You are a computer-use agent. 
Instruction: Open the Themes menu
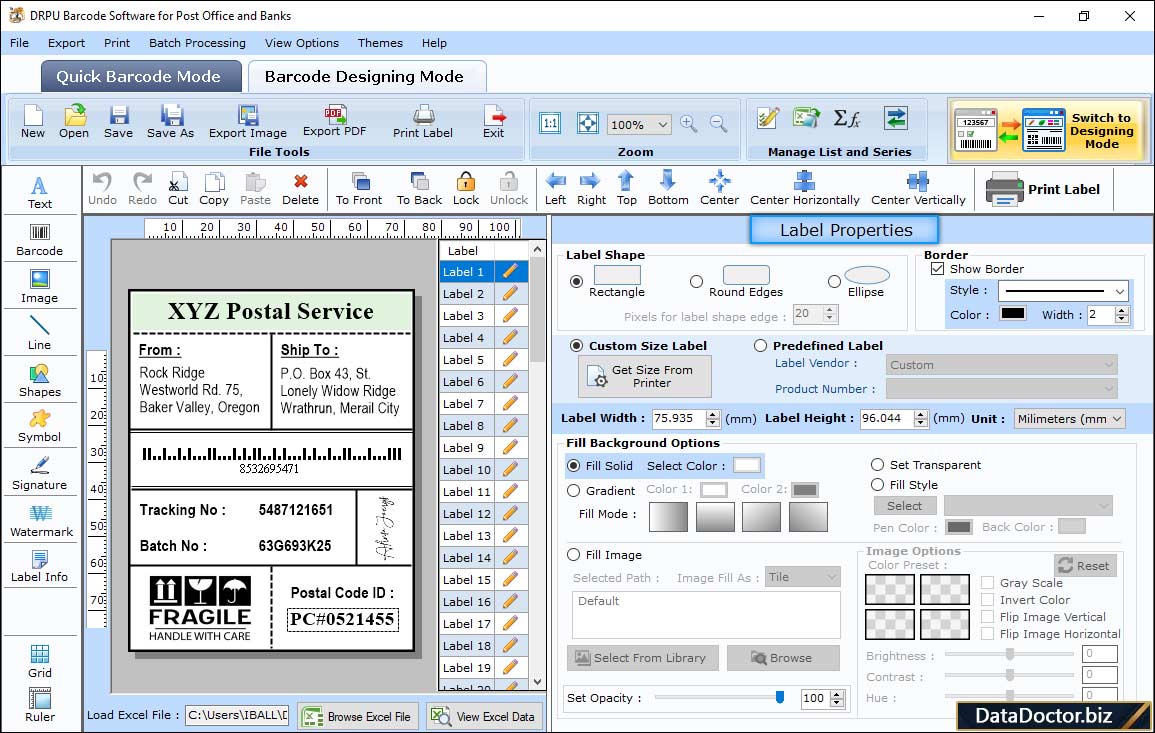click(x=380, y=43)
